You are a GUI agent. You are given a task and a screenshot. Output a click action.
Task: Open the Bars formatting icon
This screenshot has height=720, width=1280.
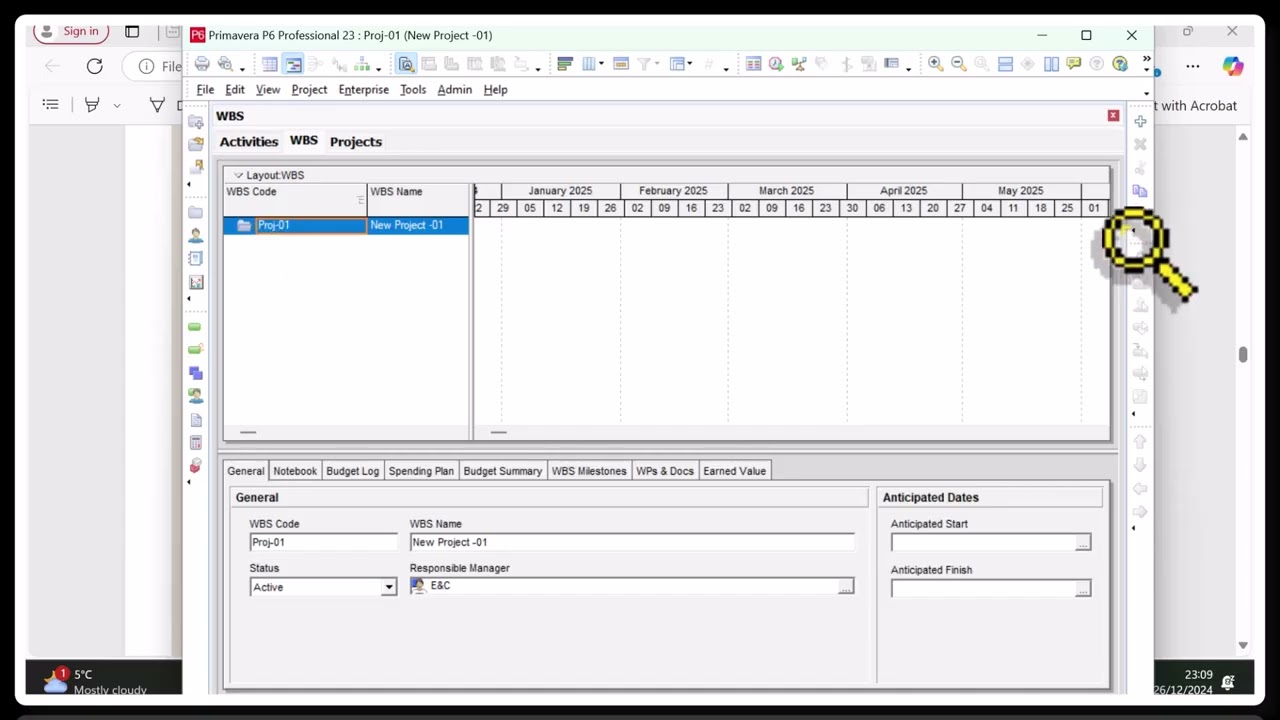[x=565, y=64]
